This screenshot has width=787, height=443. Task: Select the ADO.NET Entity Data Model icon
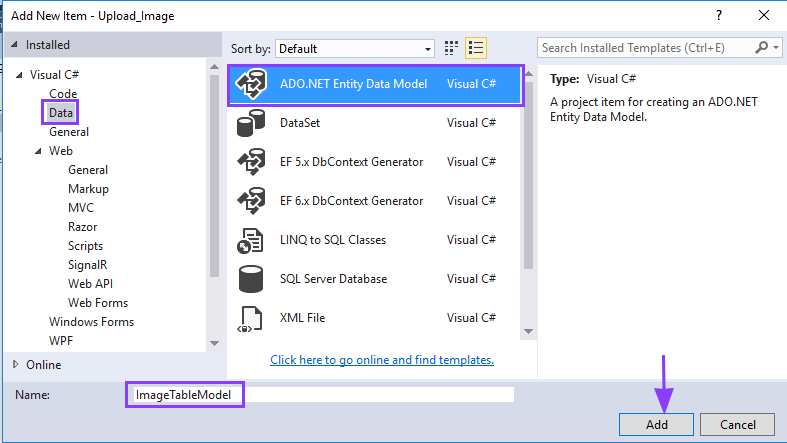point(250,85)
